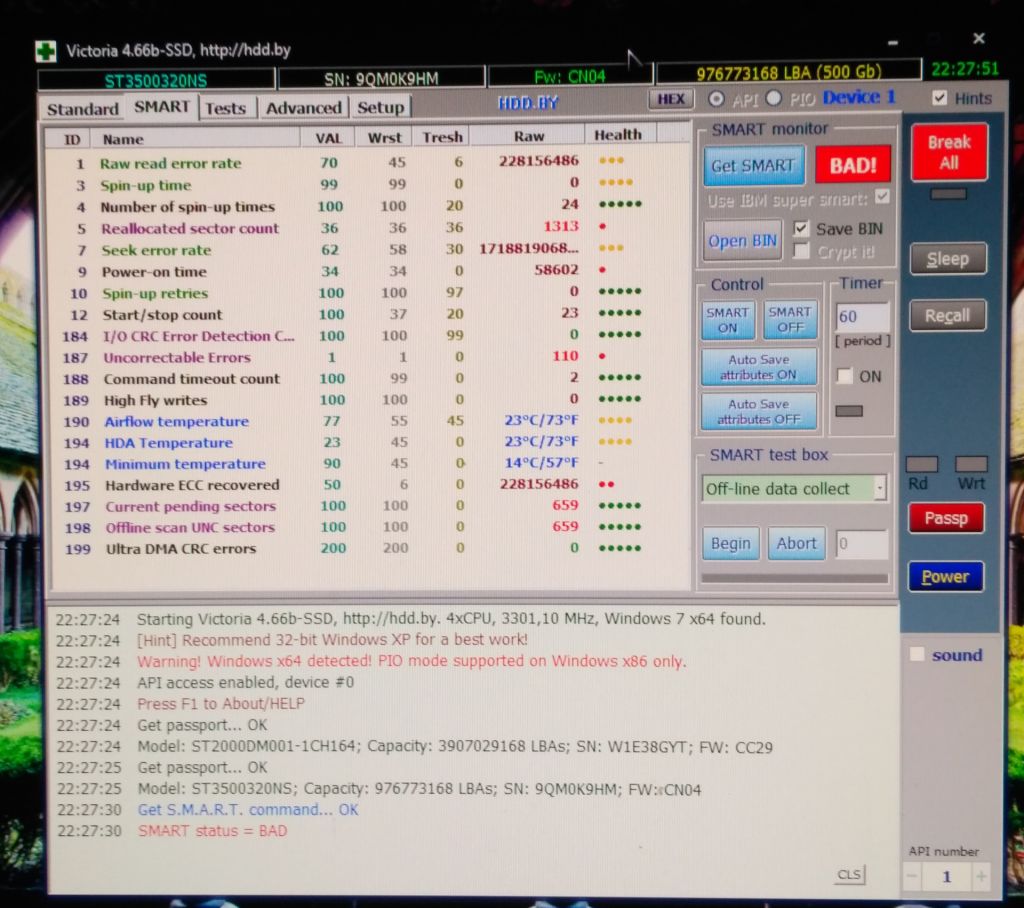Image resolution: width=1024 pixels, height=908 pixels.
Task: Switch to the Standard tab
Action: pyautogui.click(x=83, y=108)
